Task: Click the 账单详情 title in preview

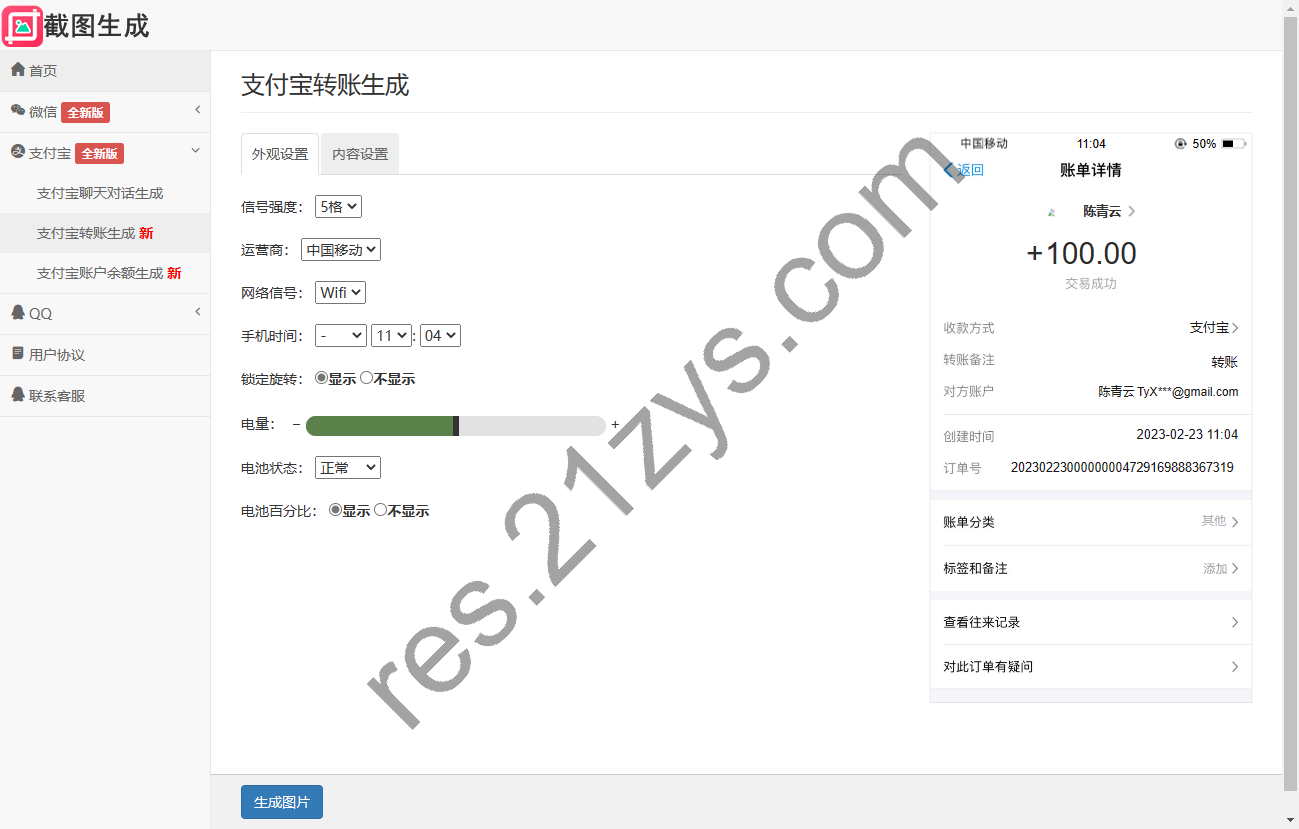Action: [1090, 170]
